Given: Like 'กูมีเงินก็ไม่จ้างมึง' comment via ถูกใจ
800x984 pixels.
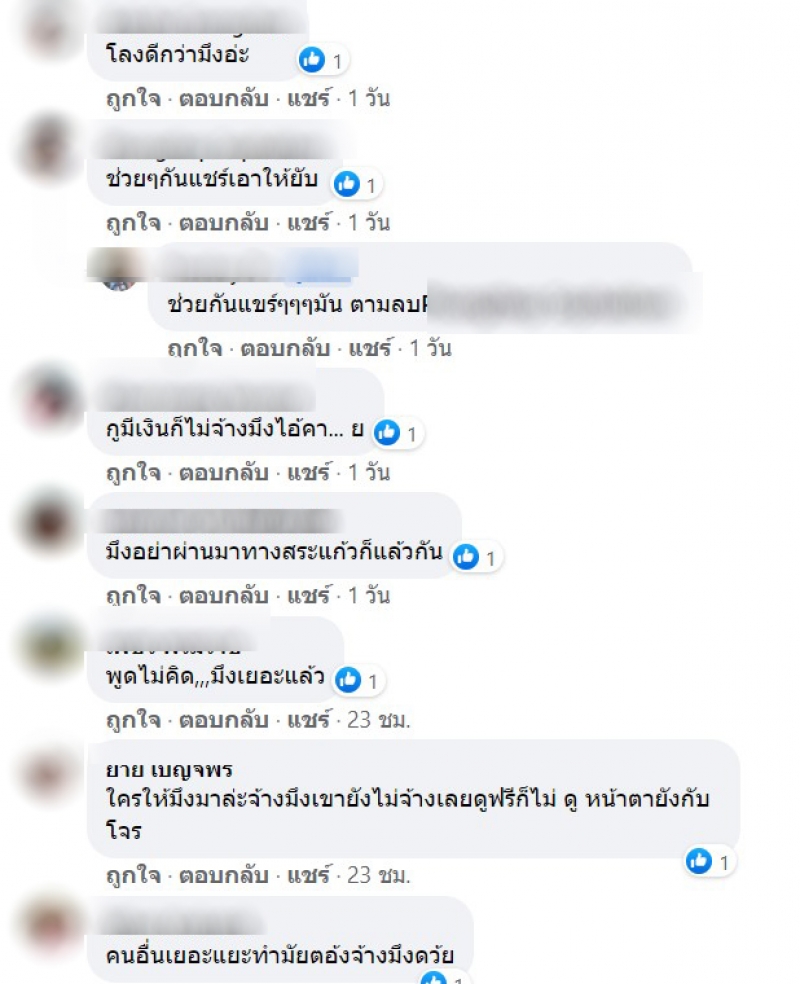Looking at the screenshot, I should pyautogui.click(x=134, y=473).
